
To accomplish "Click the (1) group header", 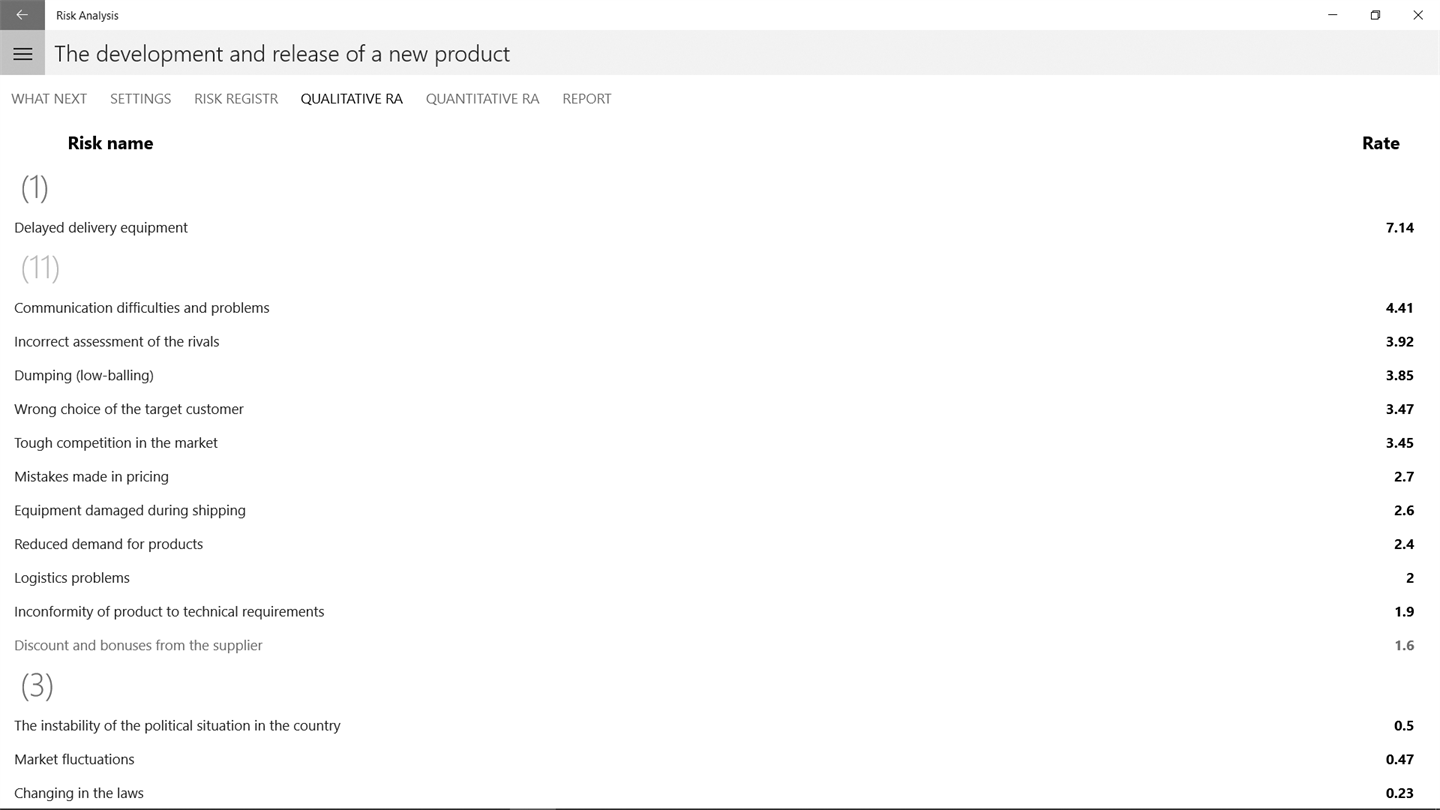I will (x=35, y=187).
